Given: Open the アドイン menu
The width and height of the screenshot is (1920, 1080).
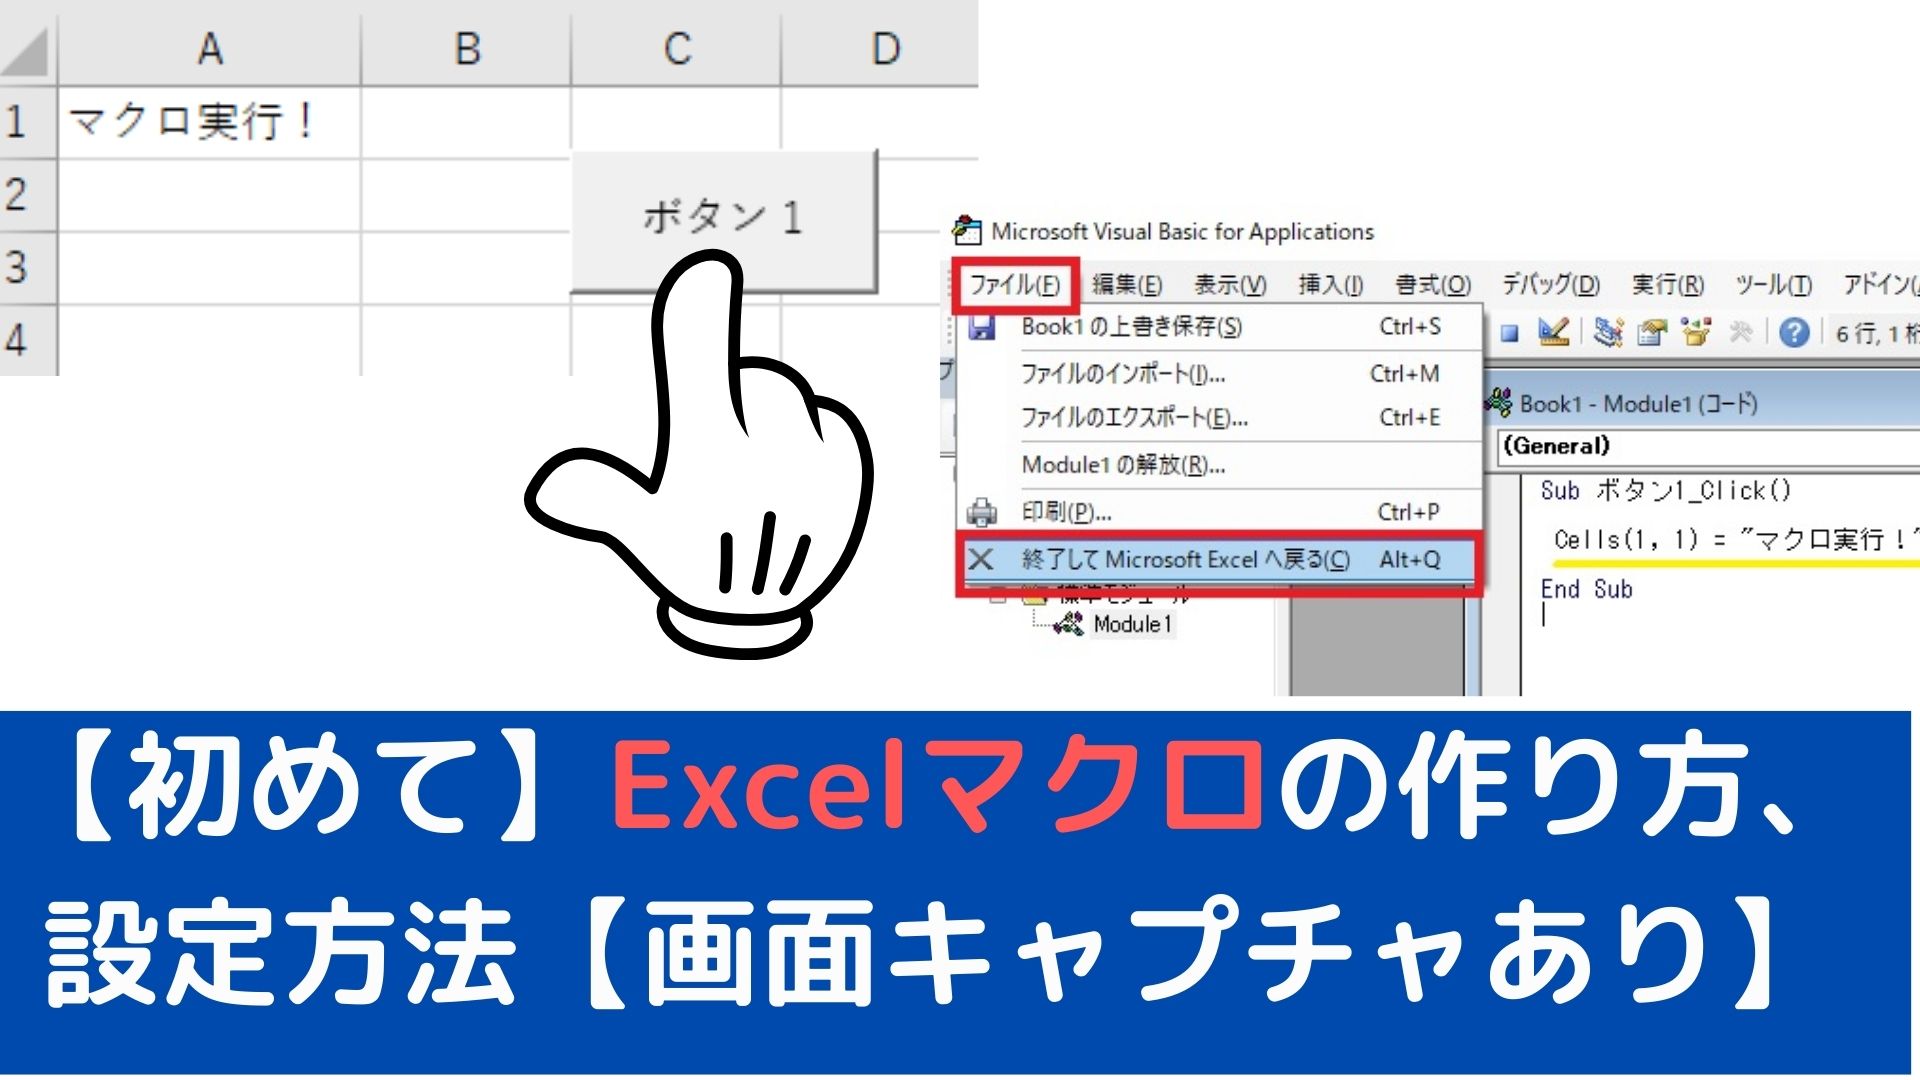Looking at the screenshot, I should coord(1880,285).
